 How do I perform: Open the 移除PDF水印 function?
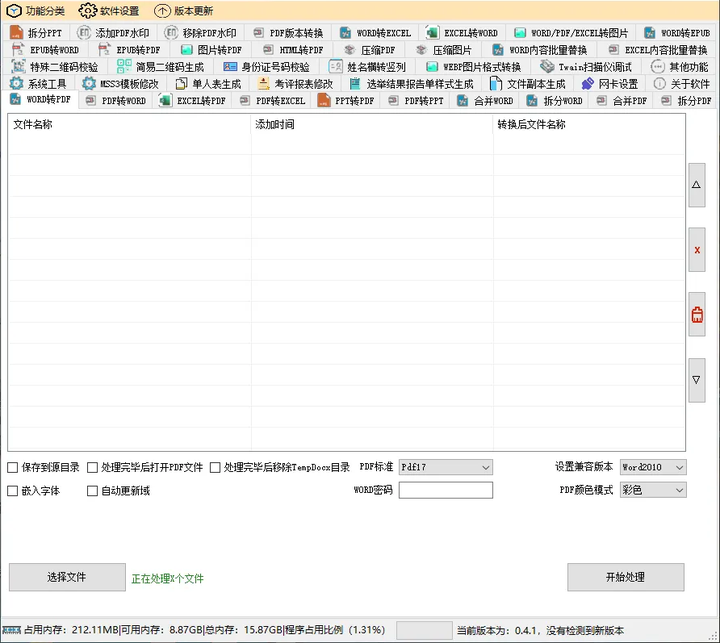(x=200, y=33)
